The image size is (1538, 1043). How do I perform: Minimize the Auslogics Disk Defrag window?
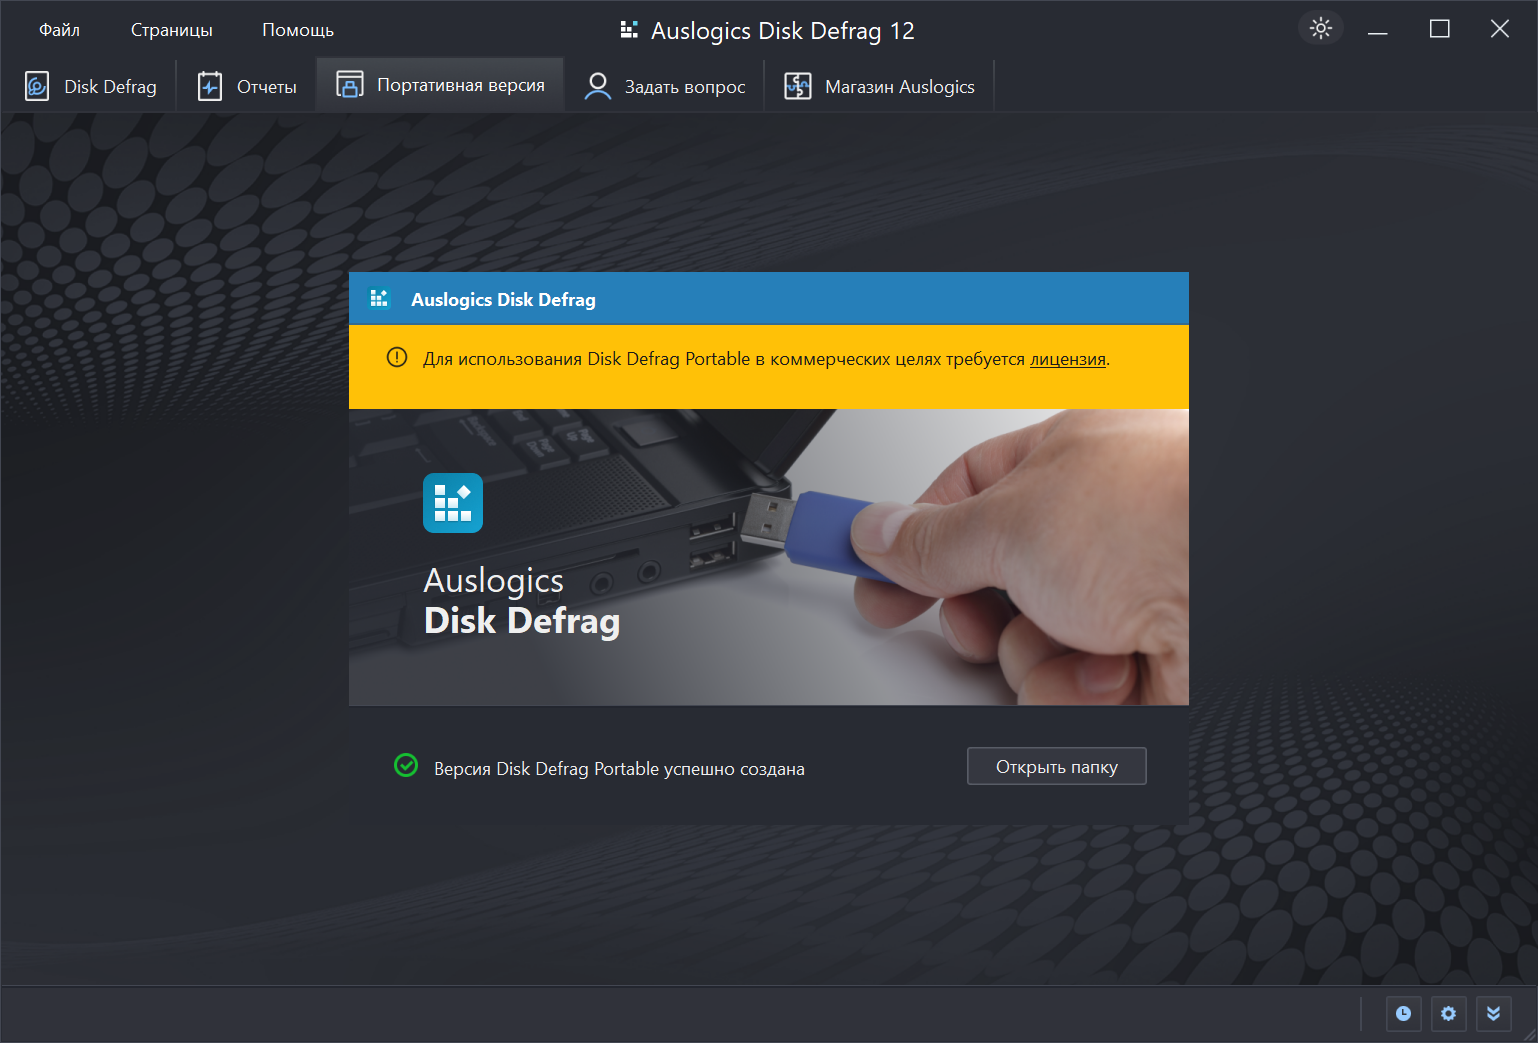tap(1378, 29)
